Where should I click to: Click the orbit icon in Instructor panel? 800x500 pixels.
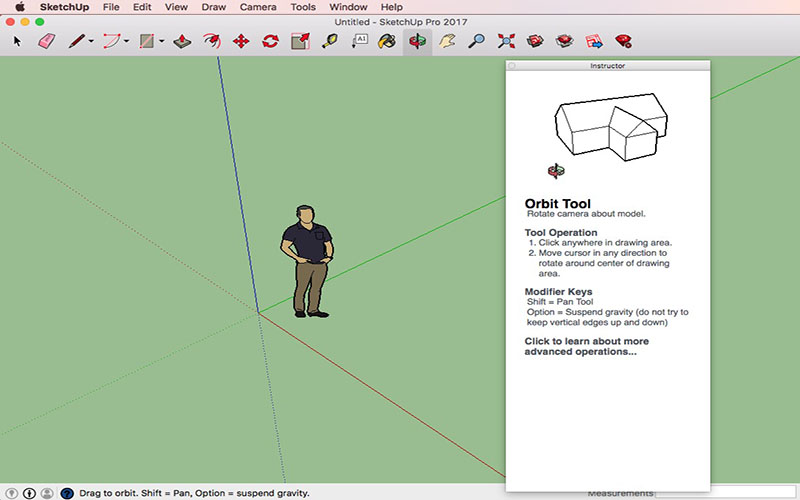(x=556, y=171)
